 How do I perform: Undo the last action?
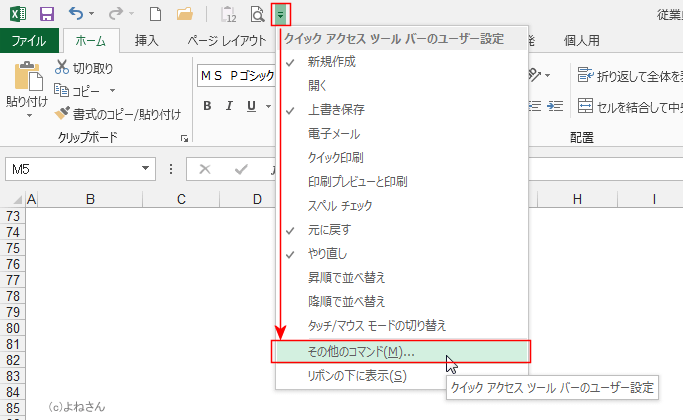[76, 14]
